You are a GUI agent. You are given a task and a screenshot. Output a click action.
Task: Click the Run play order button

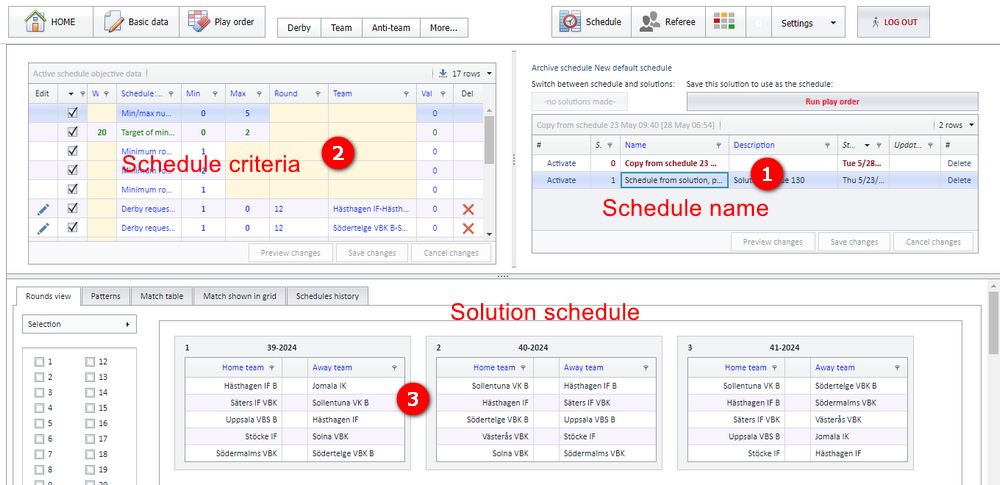pos(832,101)
